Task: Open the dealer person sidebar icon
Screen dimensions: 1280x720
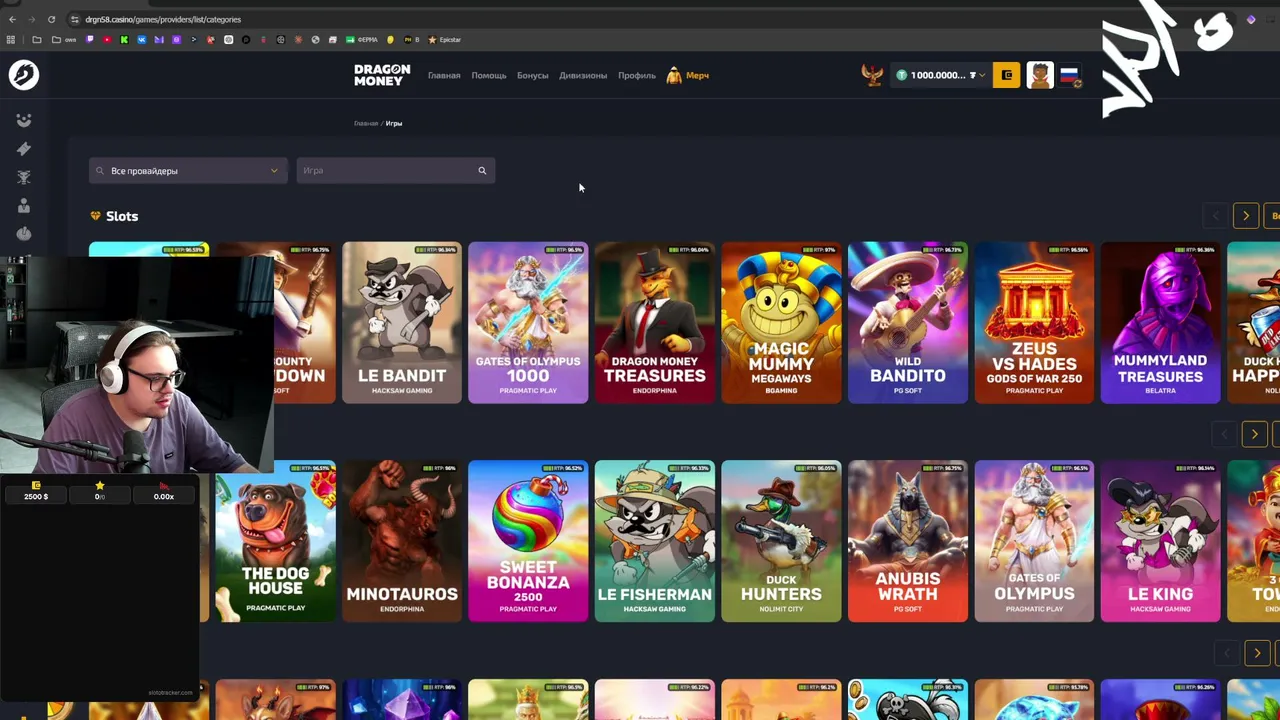Action: 24,205
